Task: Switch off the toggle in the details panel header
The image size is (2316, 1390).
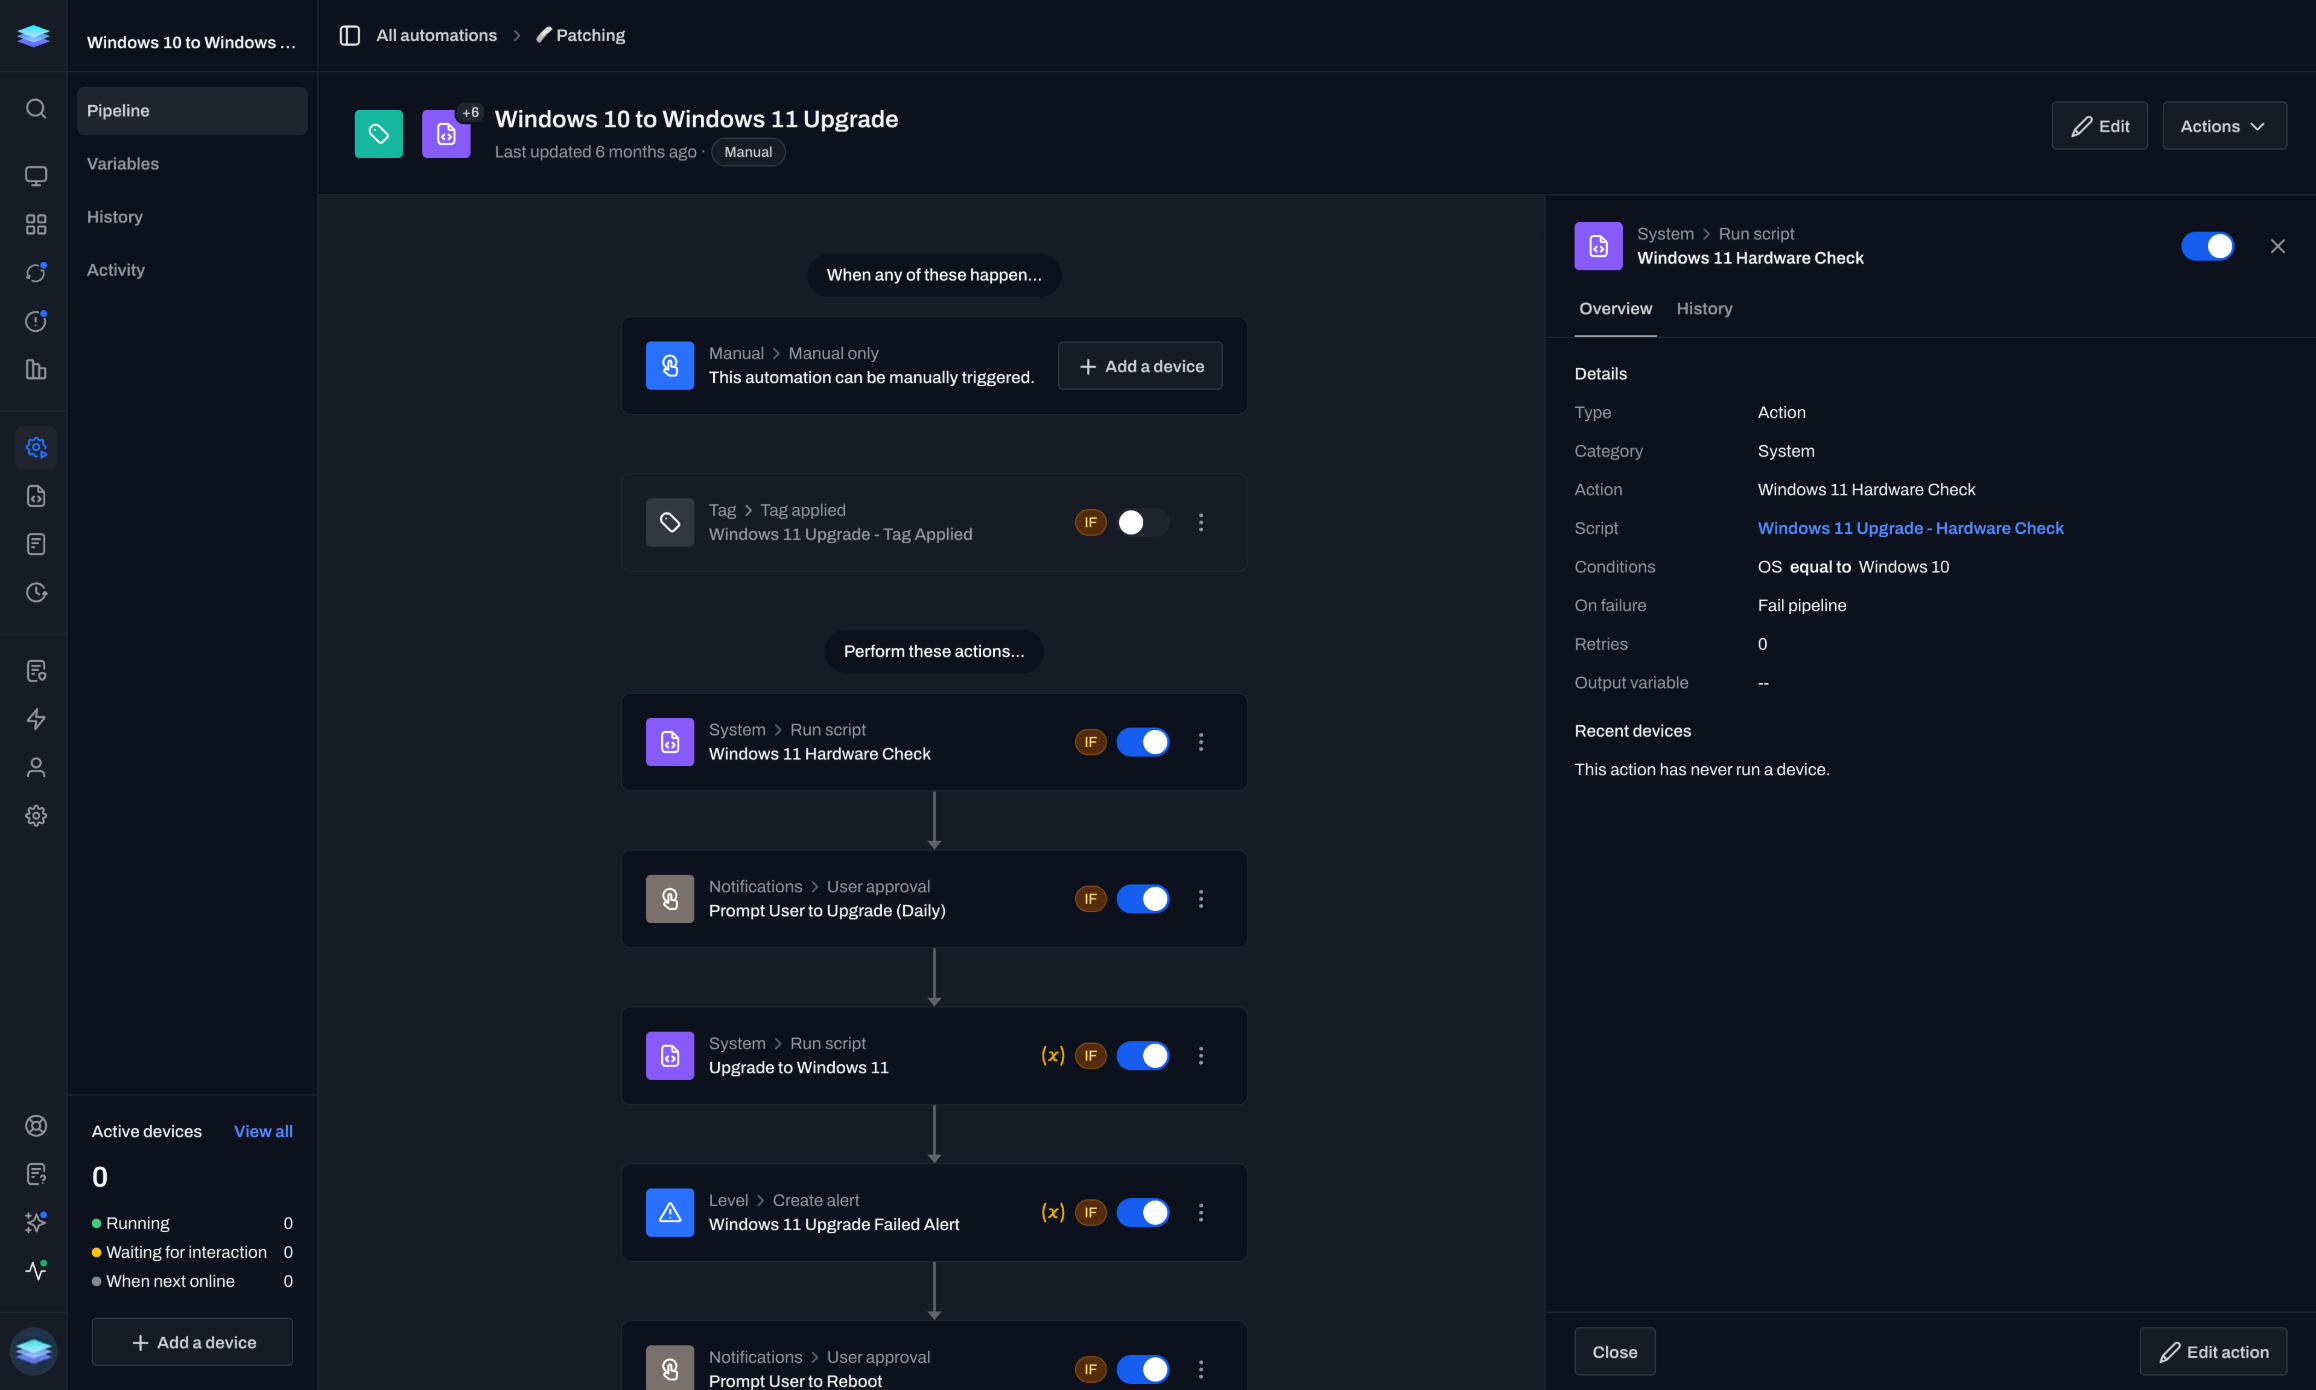Action: click(2207, 246)
